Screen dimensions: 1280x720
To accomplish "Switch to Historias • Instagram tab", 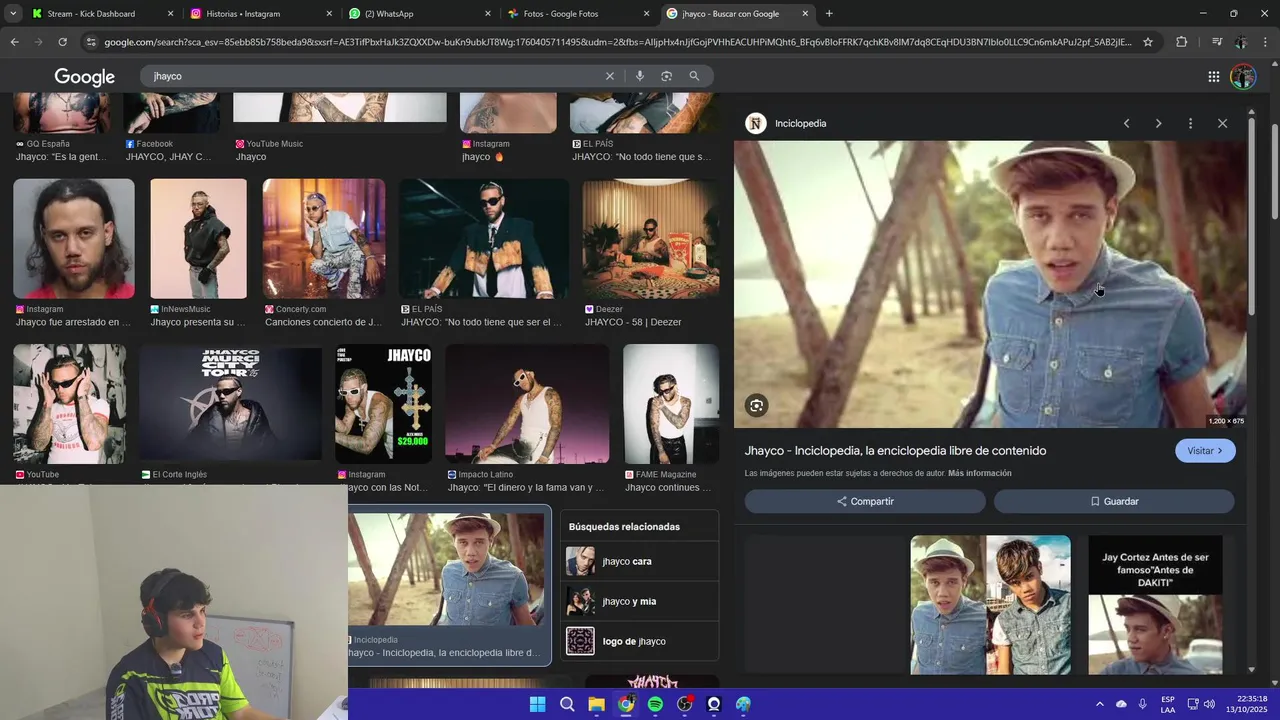I will (x=260, y=14).
